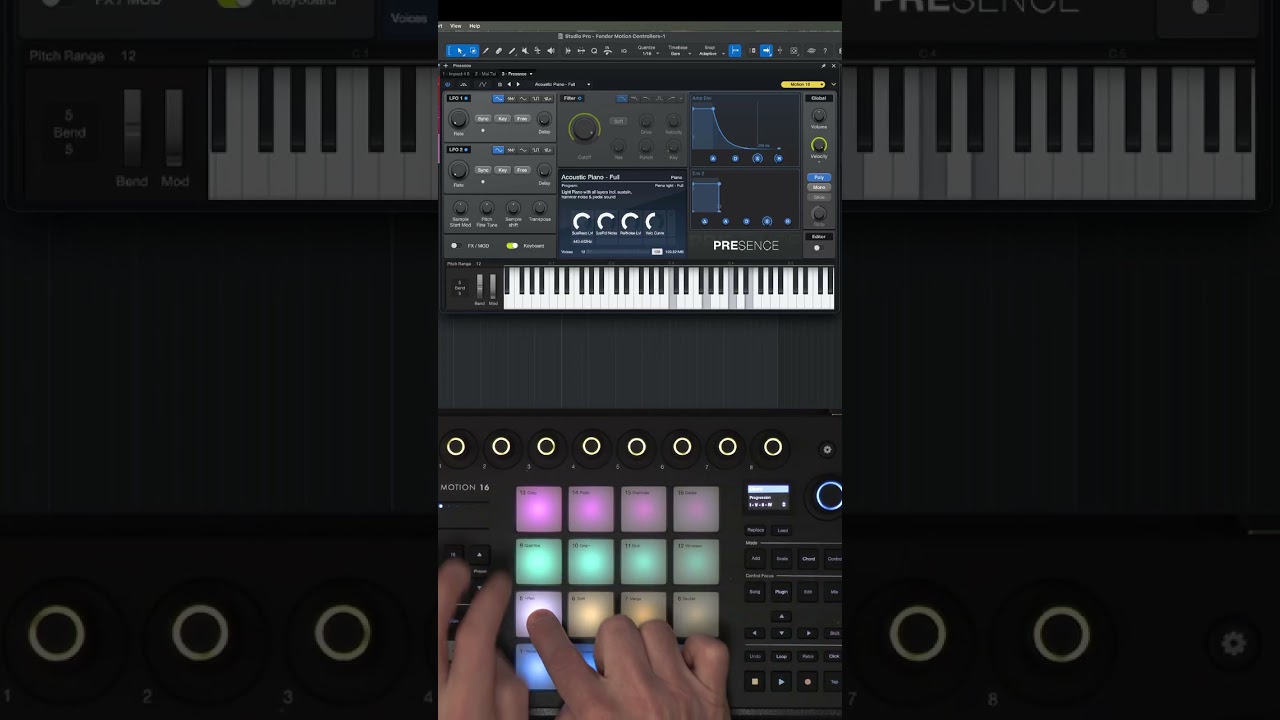Toggle LFO 2 on or off
Image resolution: width=1280 pixels, height=720 pixels.
click(467, 150)
